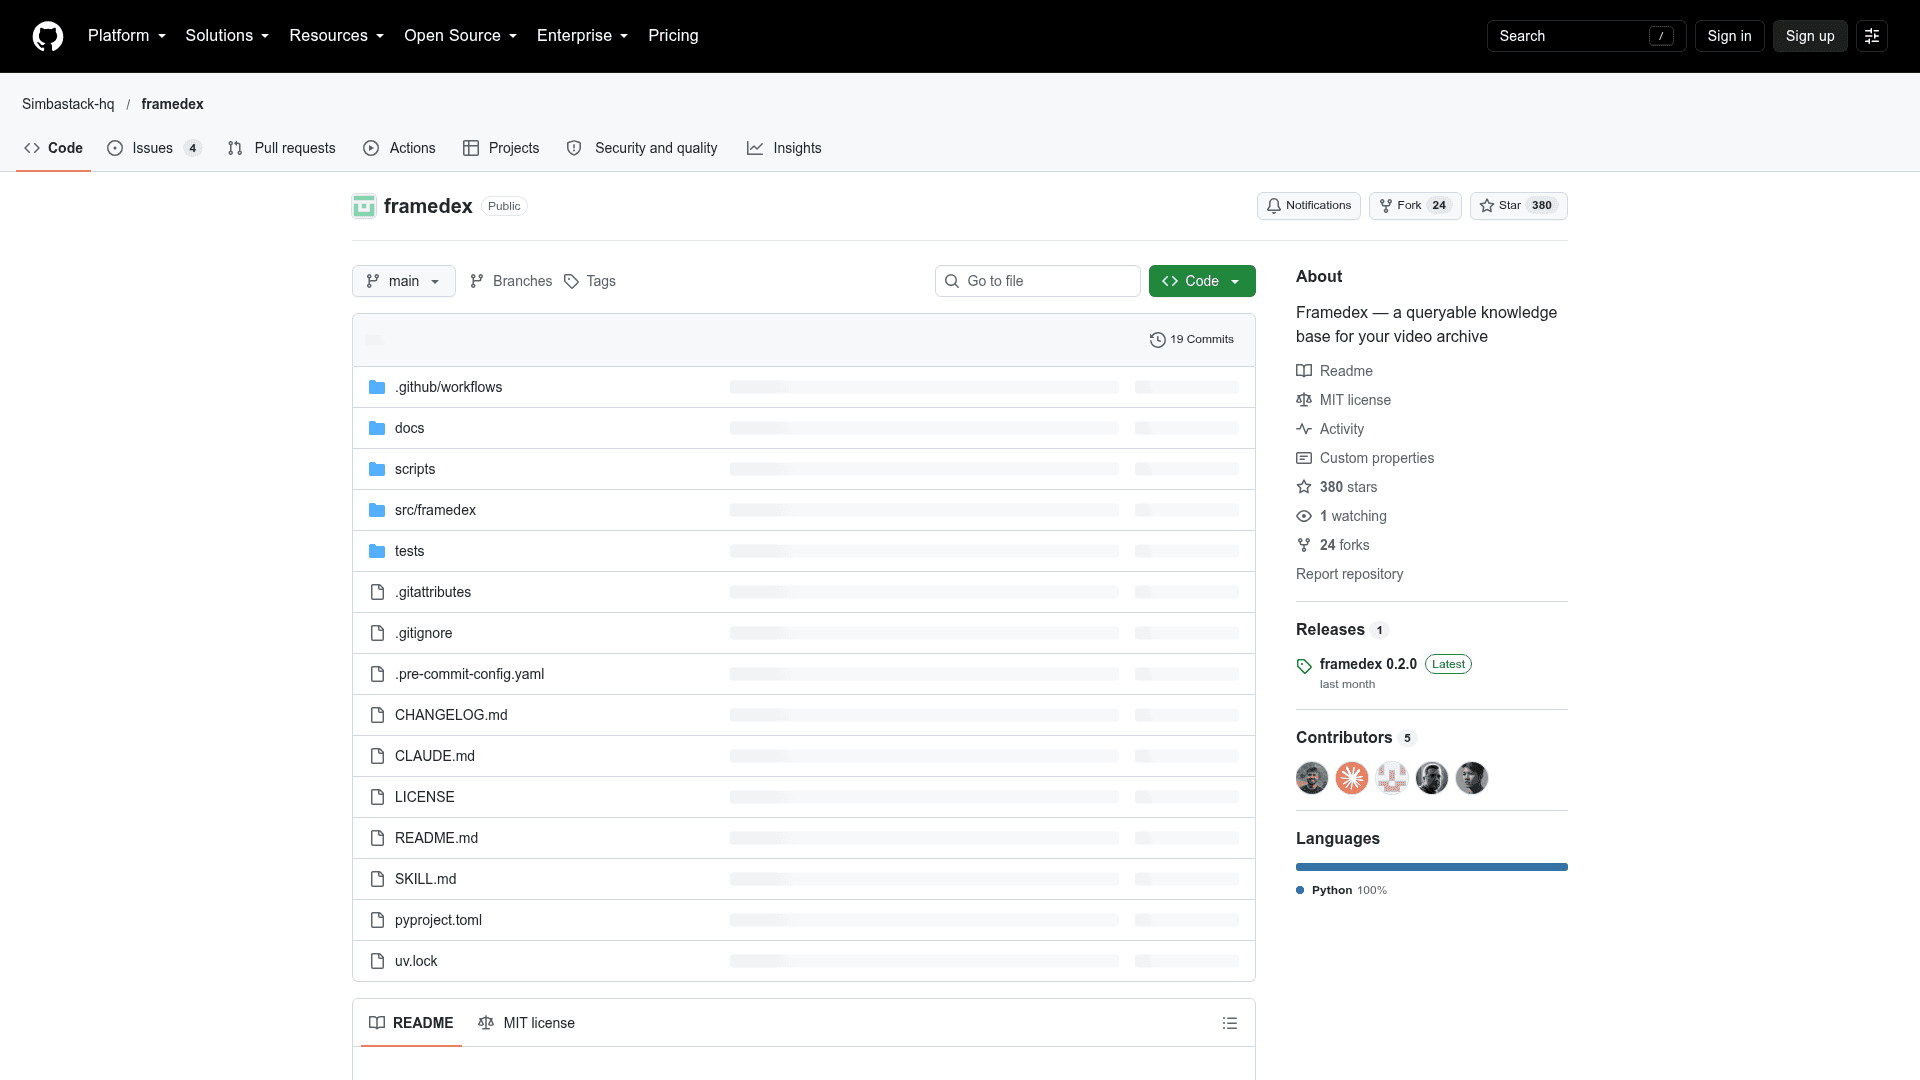Open the README outline list icon

1230,1023
